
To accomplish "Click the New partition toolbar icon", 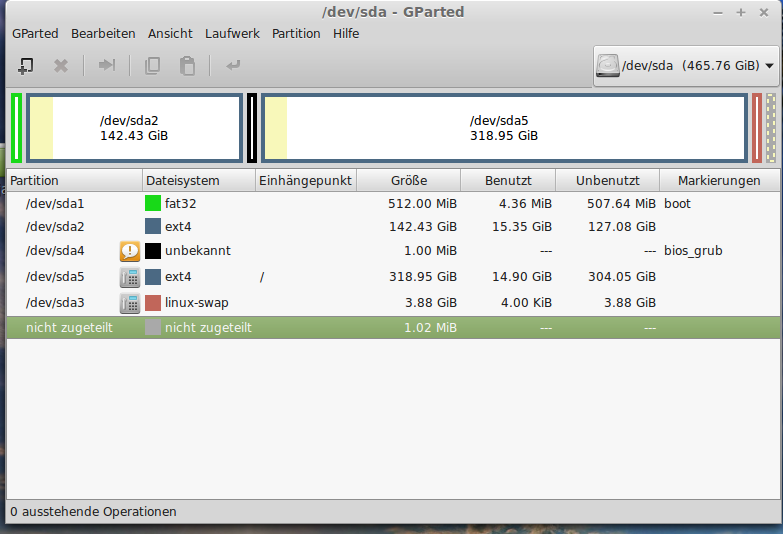I will click(25, 65).
